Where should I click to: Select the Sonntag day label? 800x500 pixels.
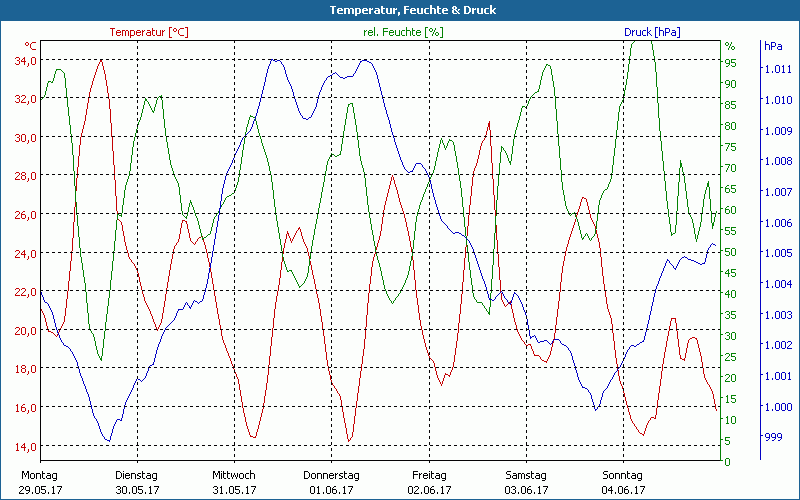[623, 475]
